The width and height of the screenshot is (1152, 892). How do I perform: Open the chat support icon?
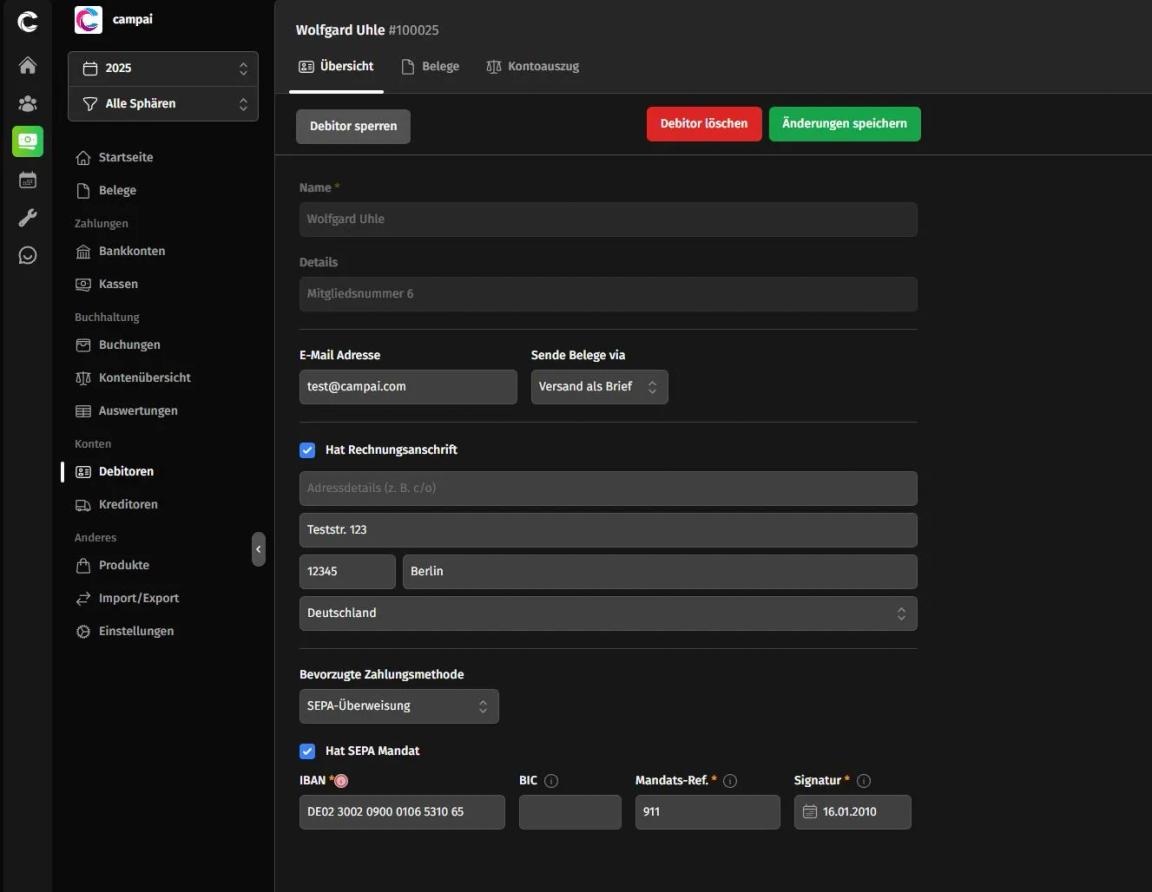27,256
